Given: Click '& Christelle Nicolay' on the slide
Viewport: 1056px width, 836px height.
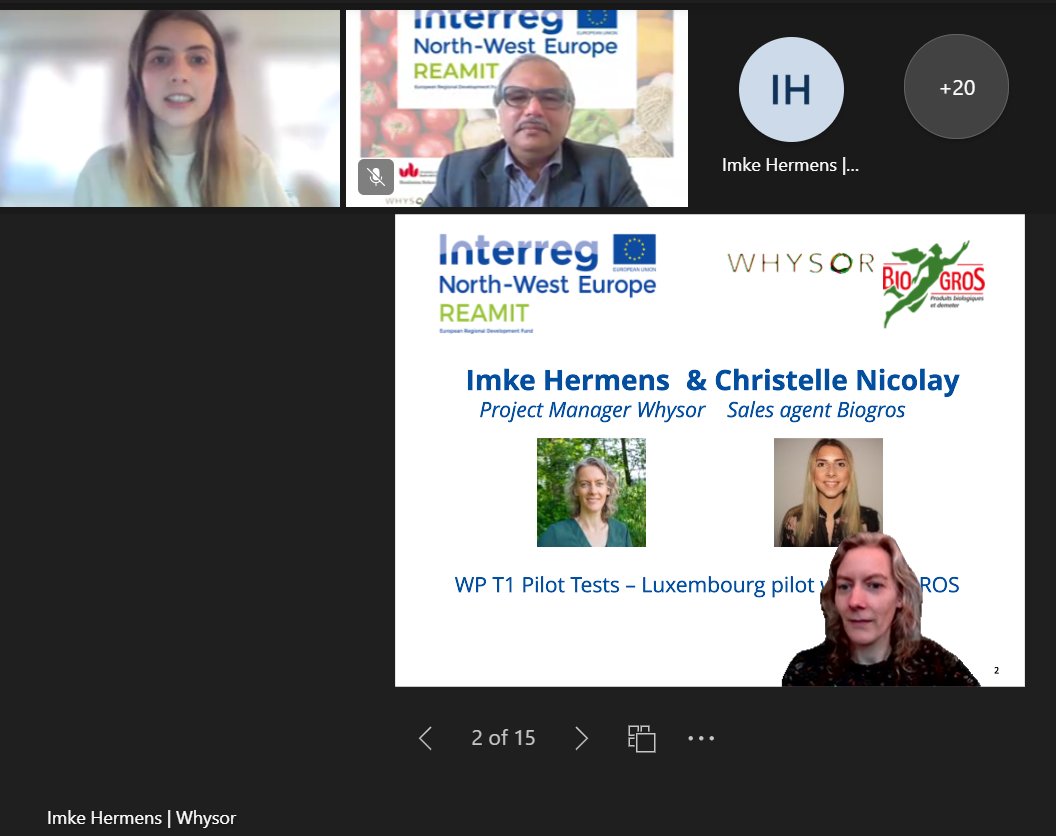Looking at the screenshot, I should pos(822,380).
